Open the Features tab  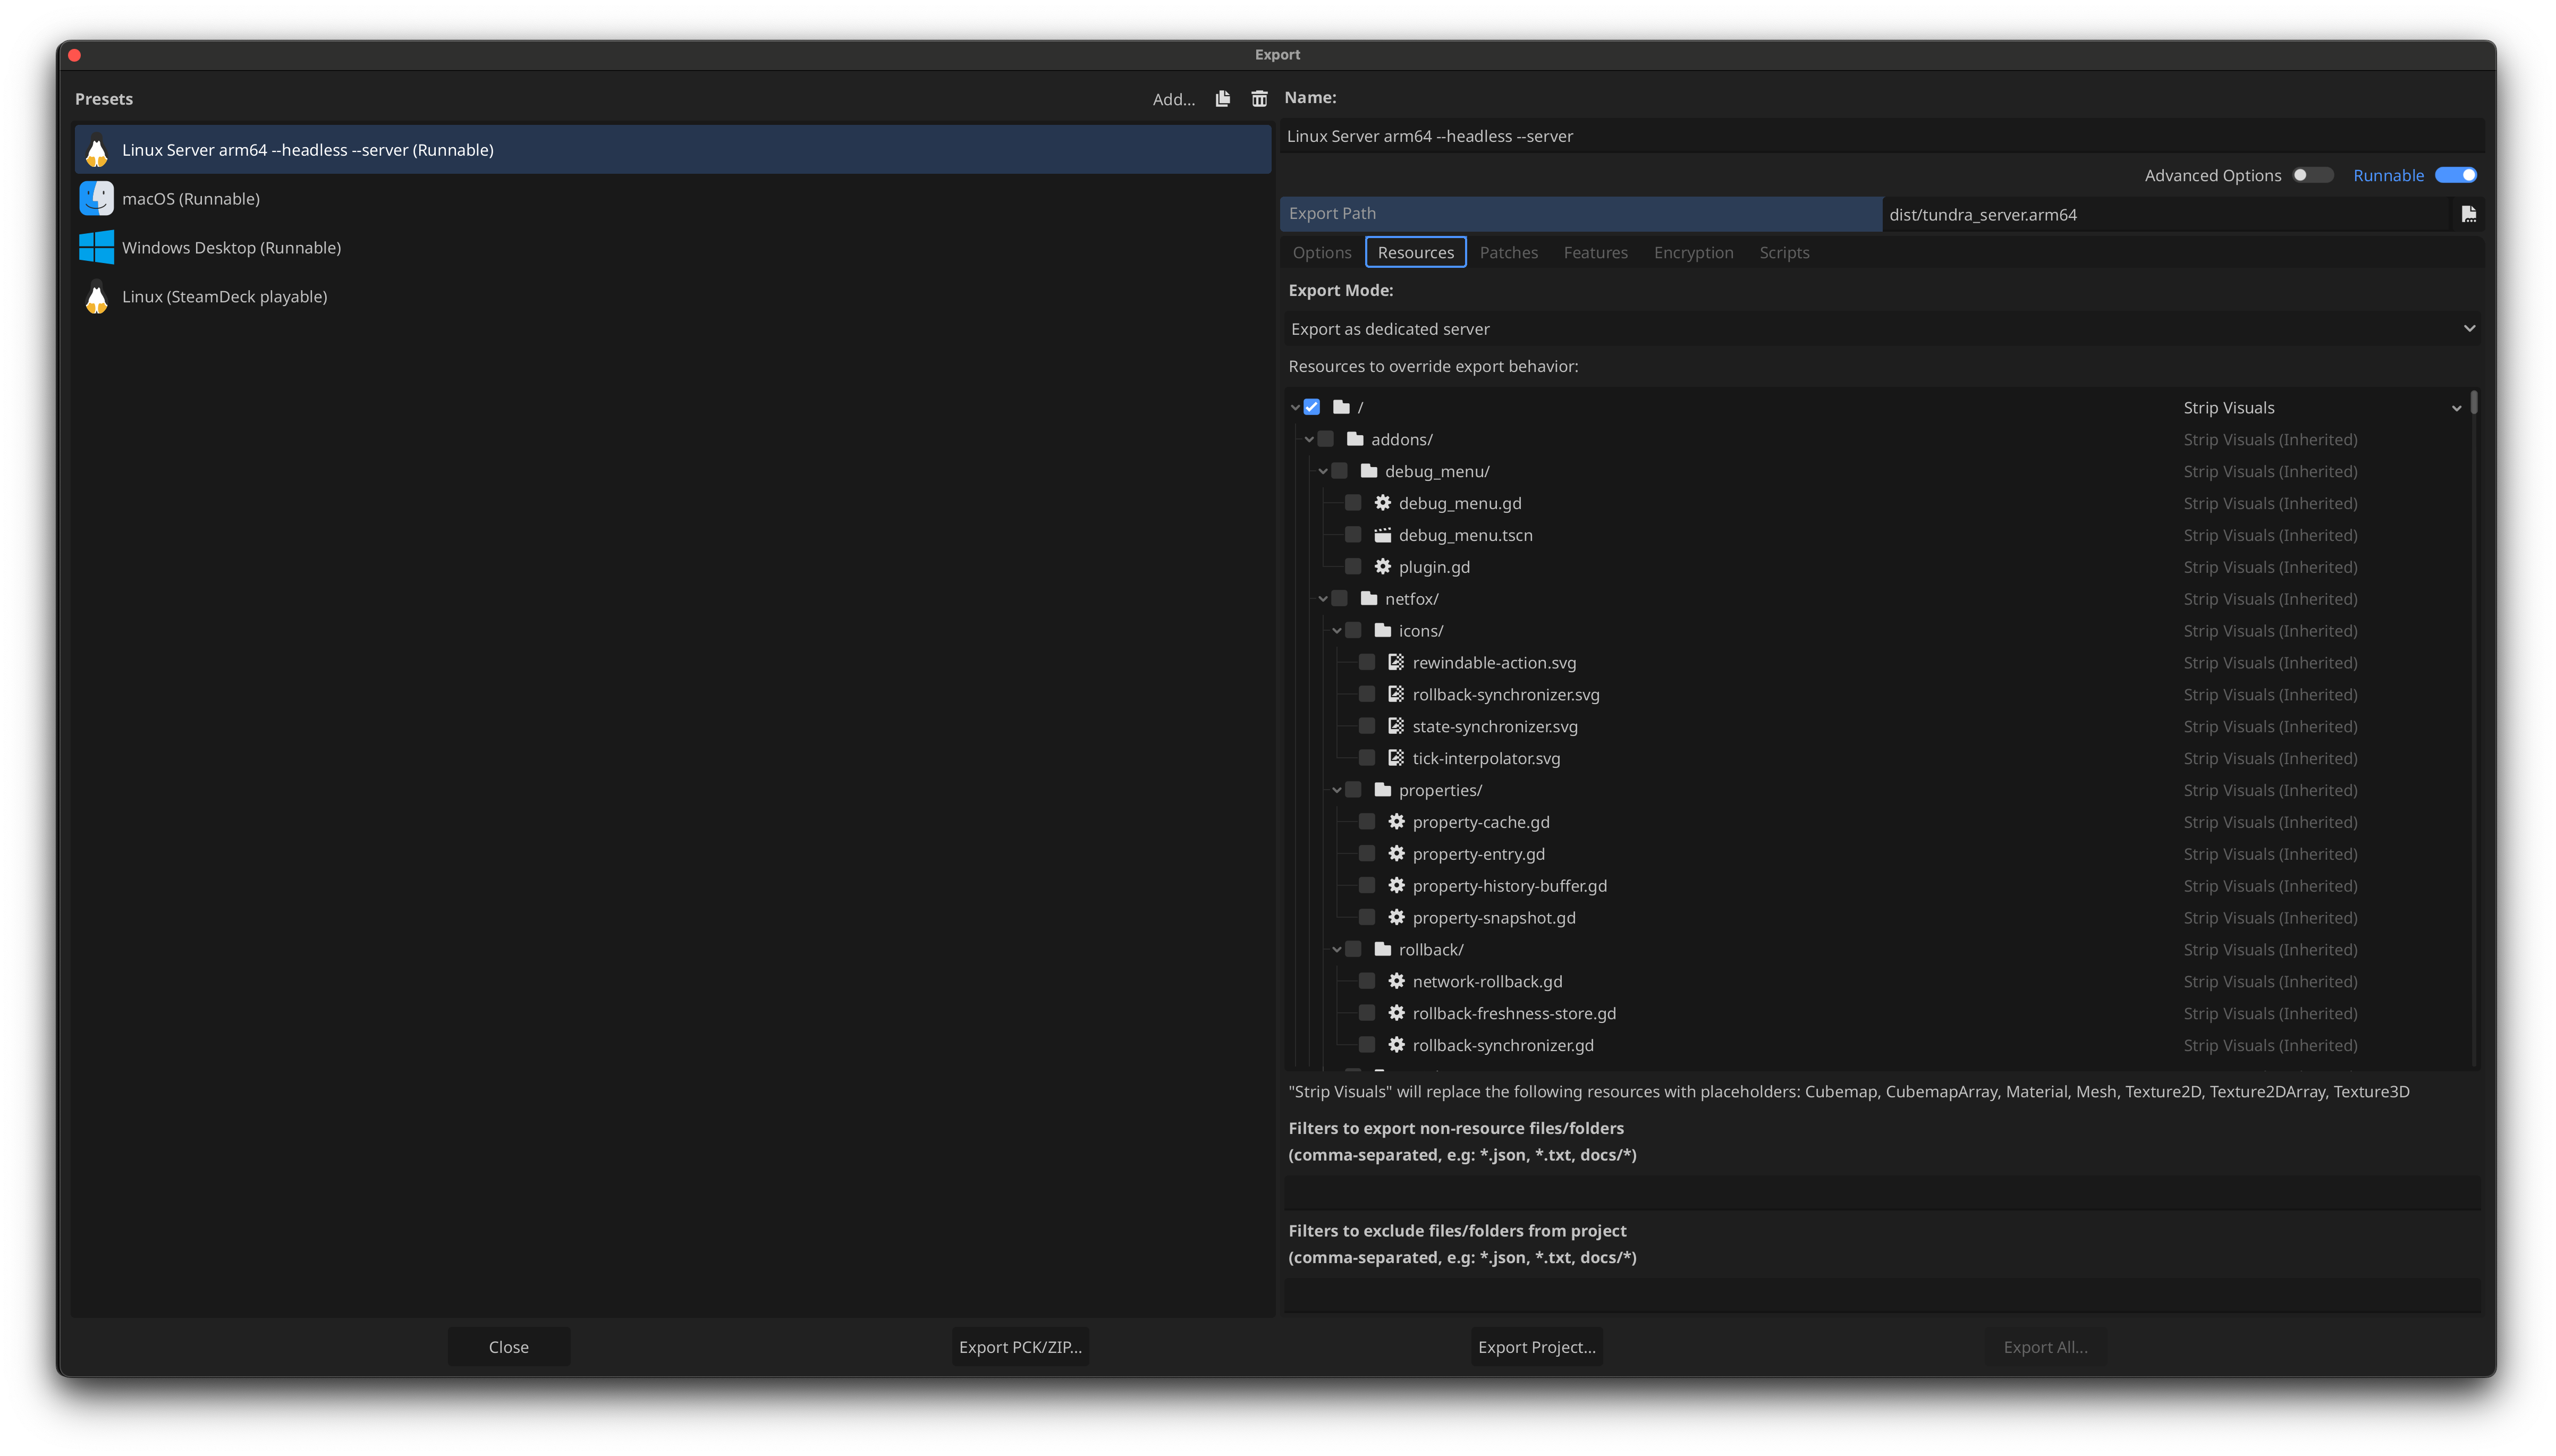coord(1595,253)
